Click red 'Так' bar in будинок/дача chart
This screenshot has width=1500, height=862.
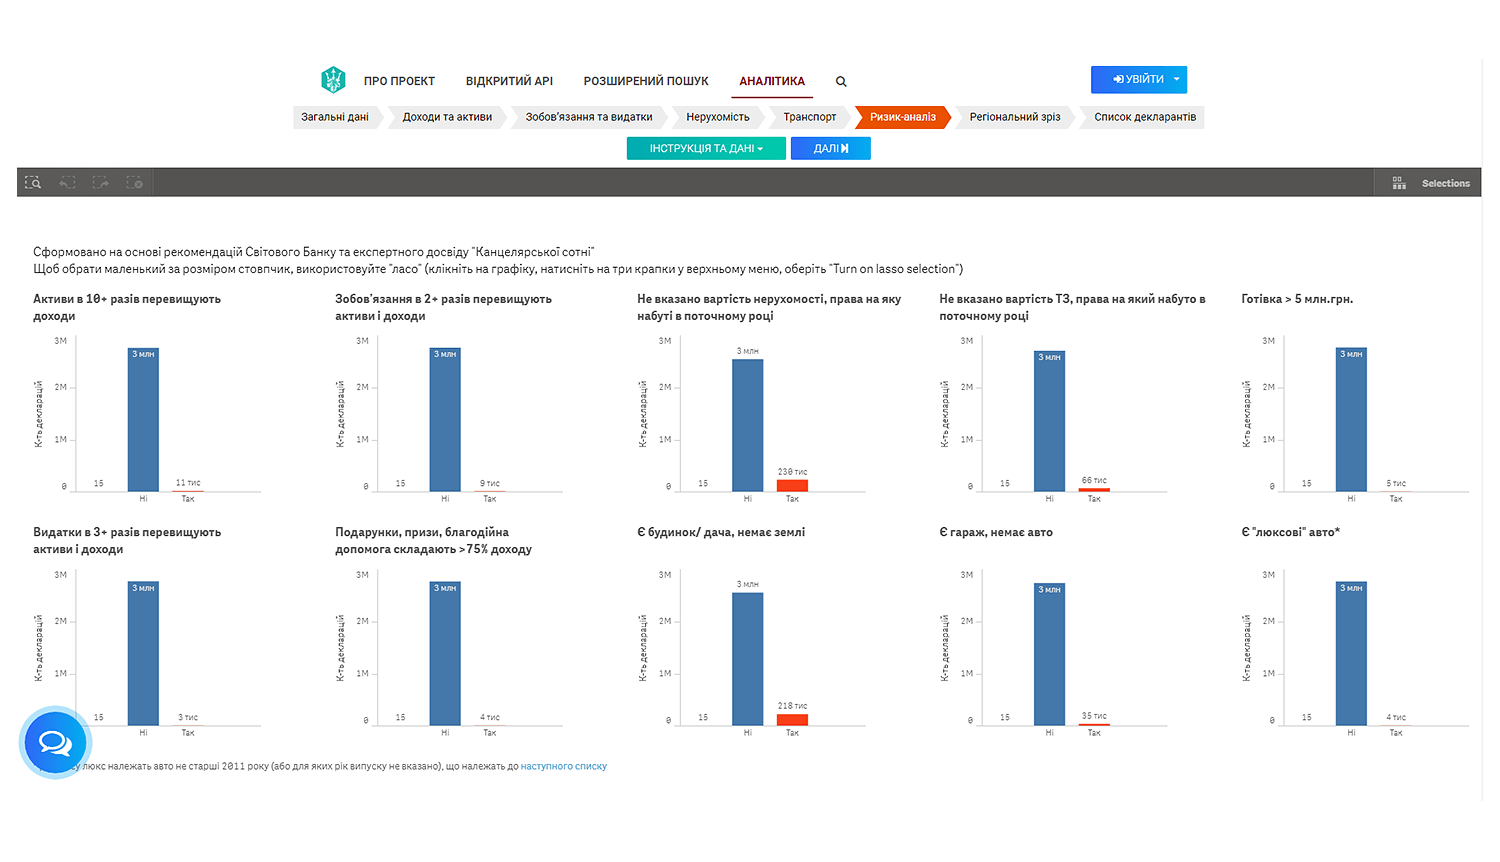pos(792,719)
